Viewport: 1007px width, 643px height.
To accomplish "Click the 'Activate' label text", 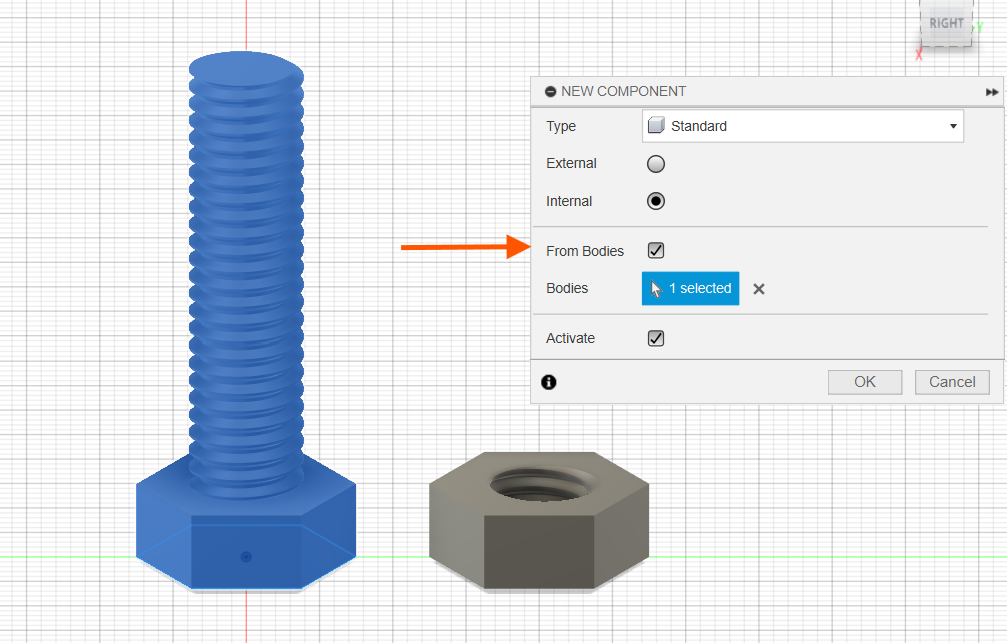I will point(570,339).
